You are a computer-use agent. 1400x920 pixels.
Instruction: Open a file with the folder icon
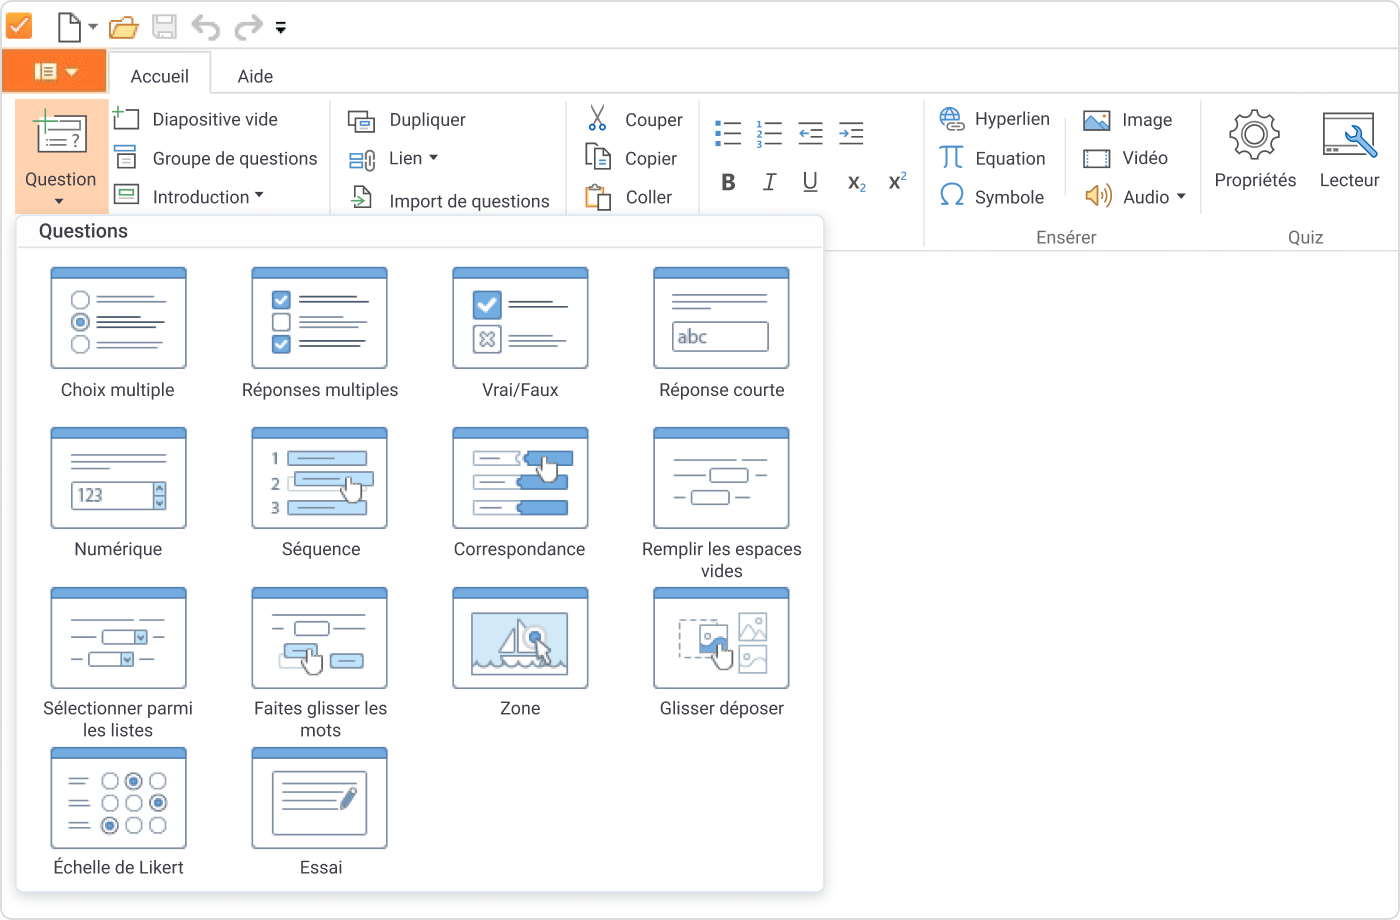coord(124,27)
